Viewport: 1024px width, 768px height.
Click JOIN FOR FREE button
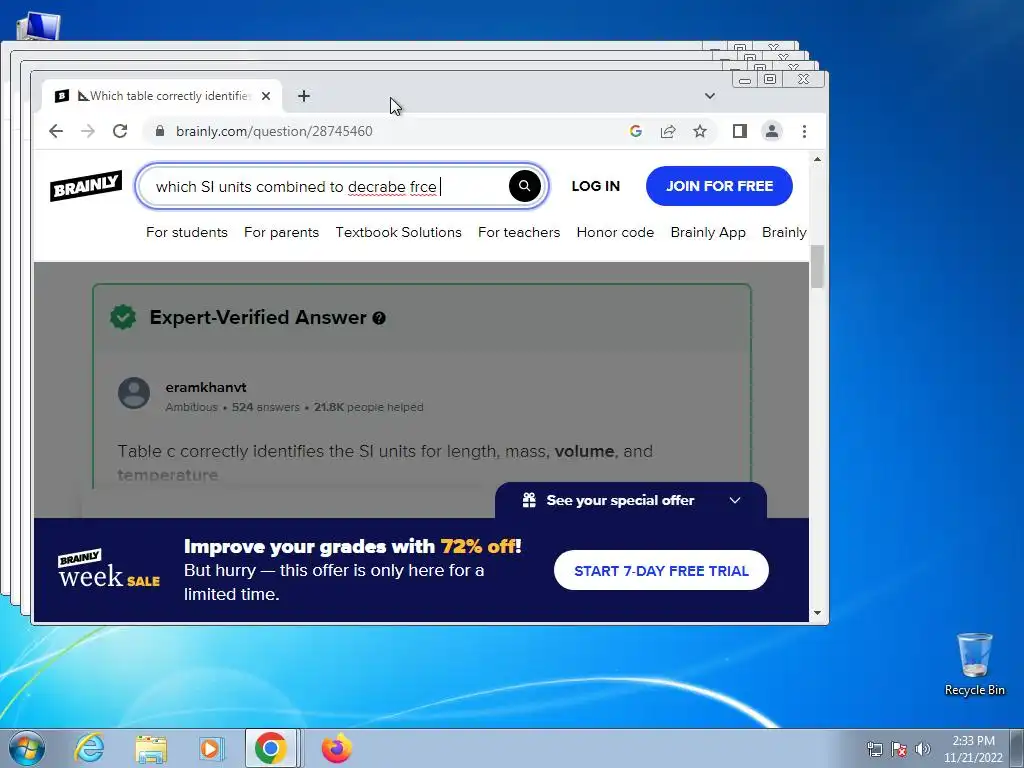click(719, 186)
